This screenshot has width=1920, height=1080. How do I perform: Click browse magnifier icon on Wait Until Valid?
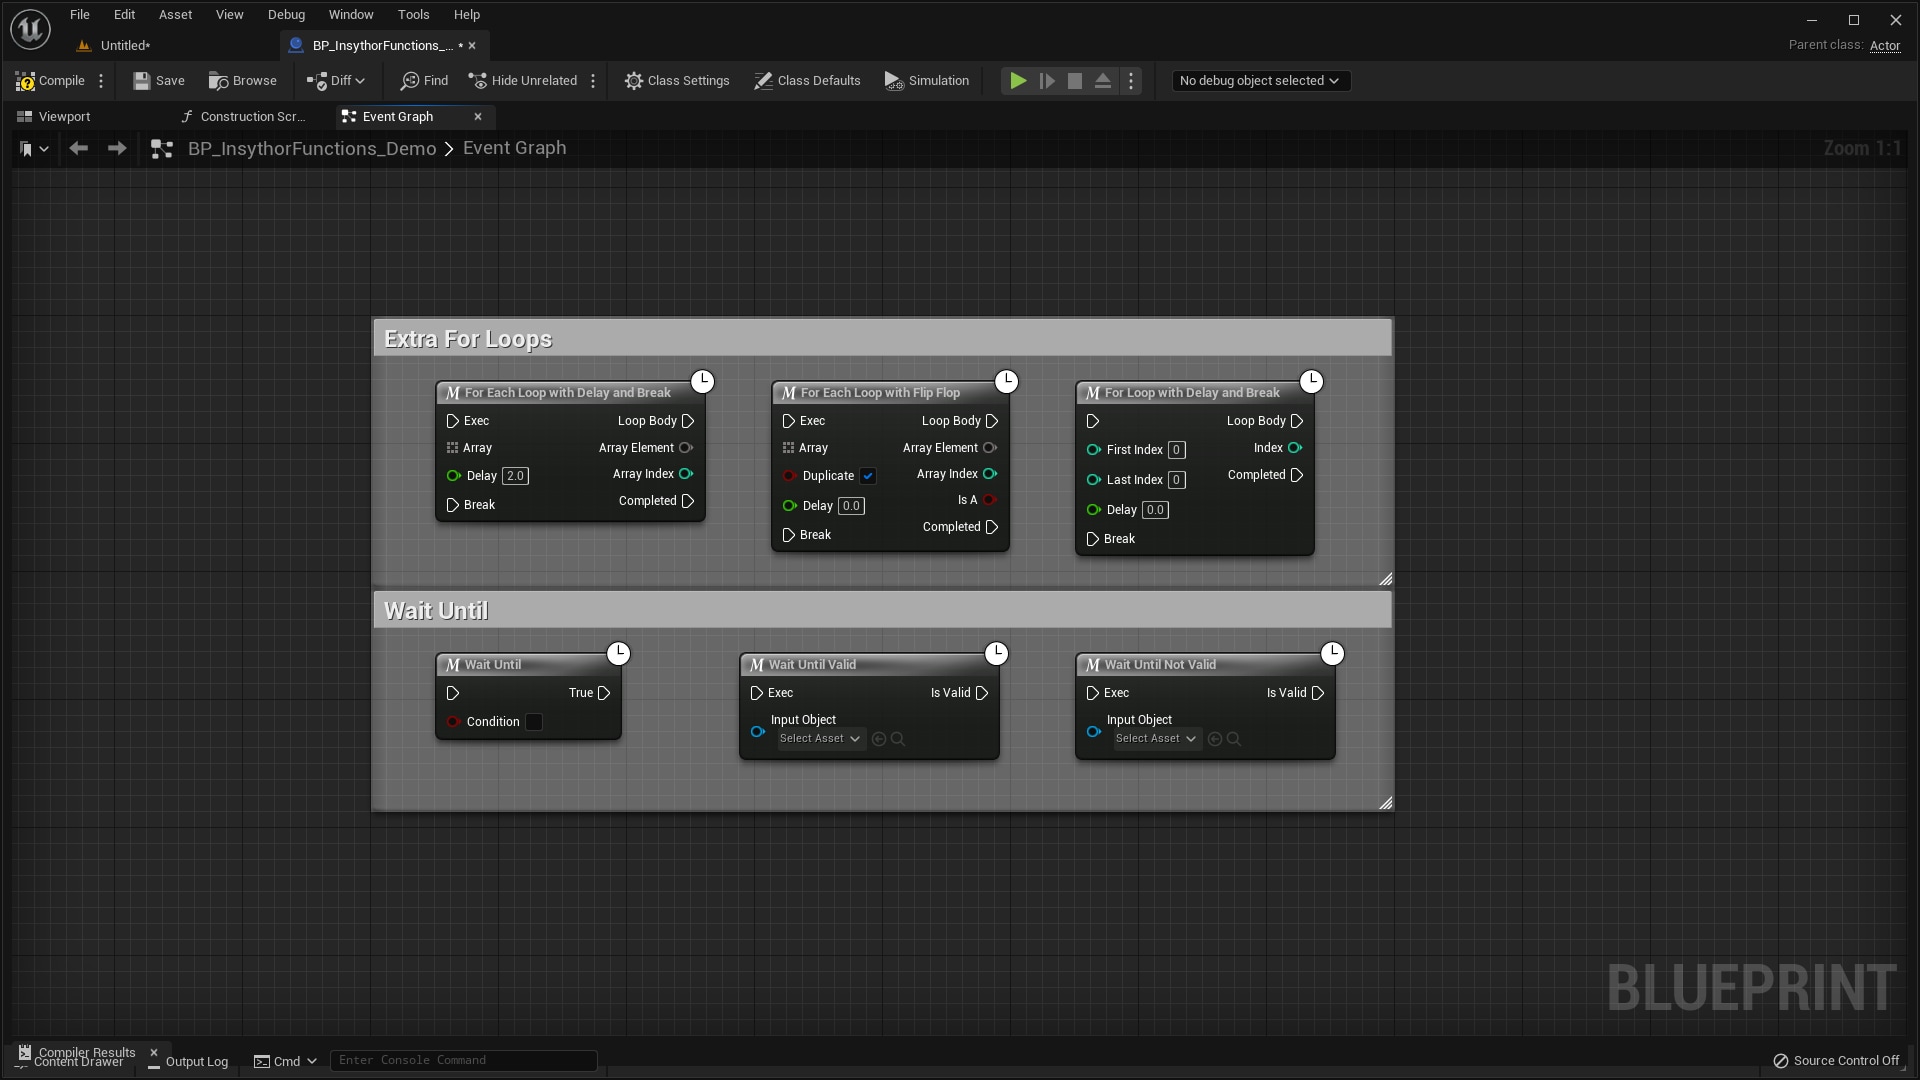pyautogui.click(x=898, y=739)
